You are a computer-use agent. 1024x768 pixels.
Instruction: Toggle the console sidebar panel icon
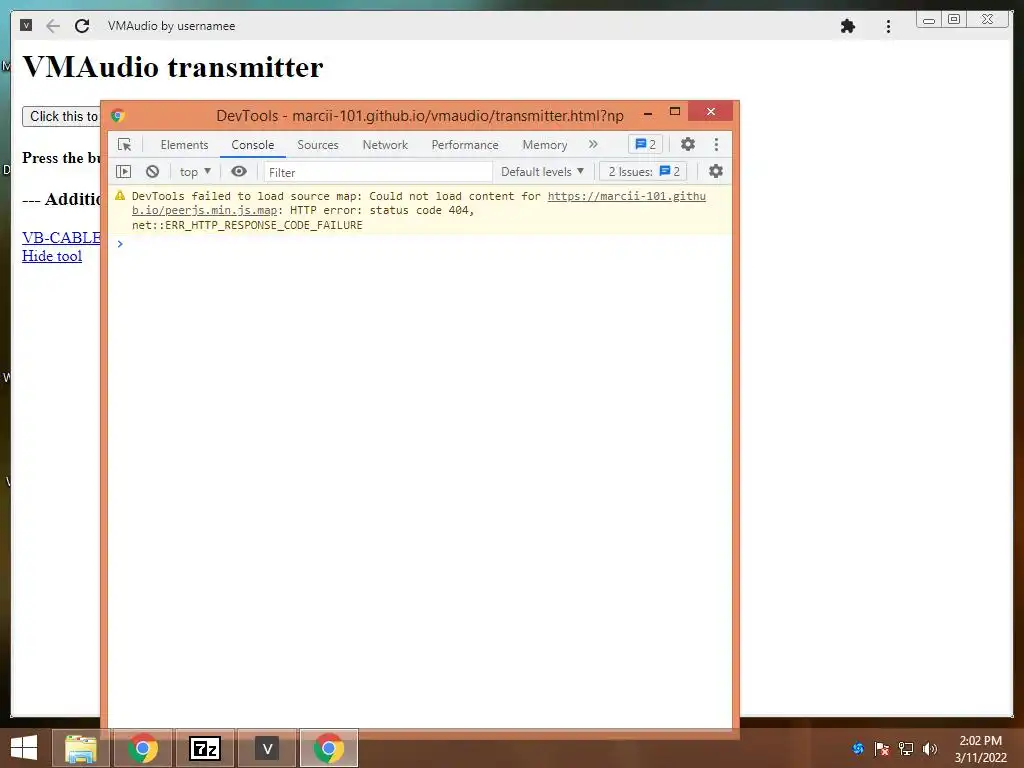point(123,172)
